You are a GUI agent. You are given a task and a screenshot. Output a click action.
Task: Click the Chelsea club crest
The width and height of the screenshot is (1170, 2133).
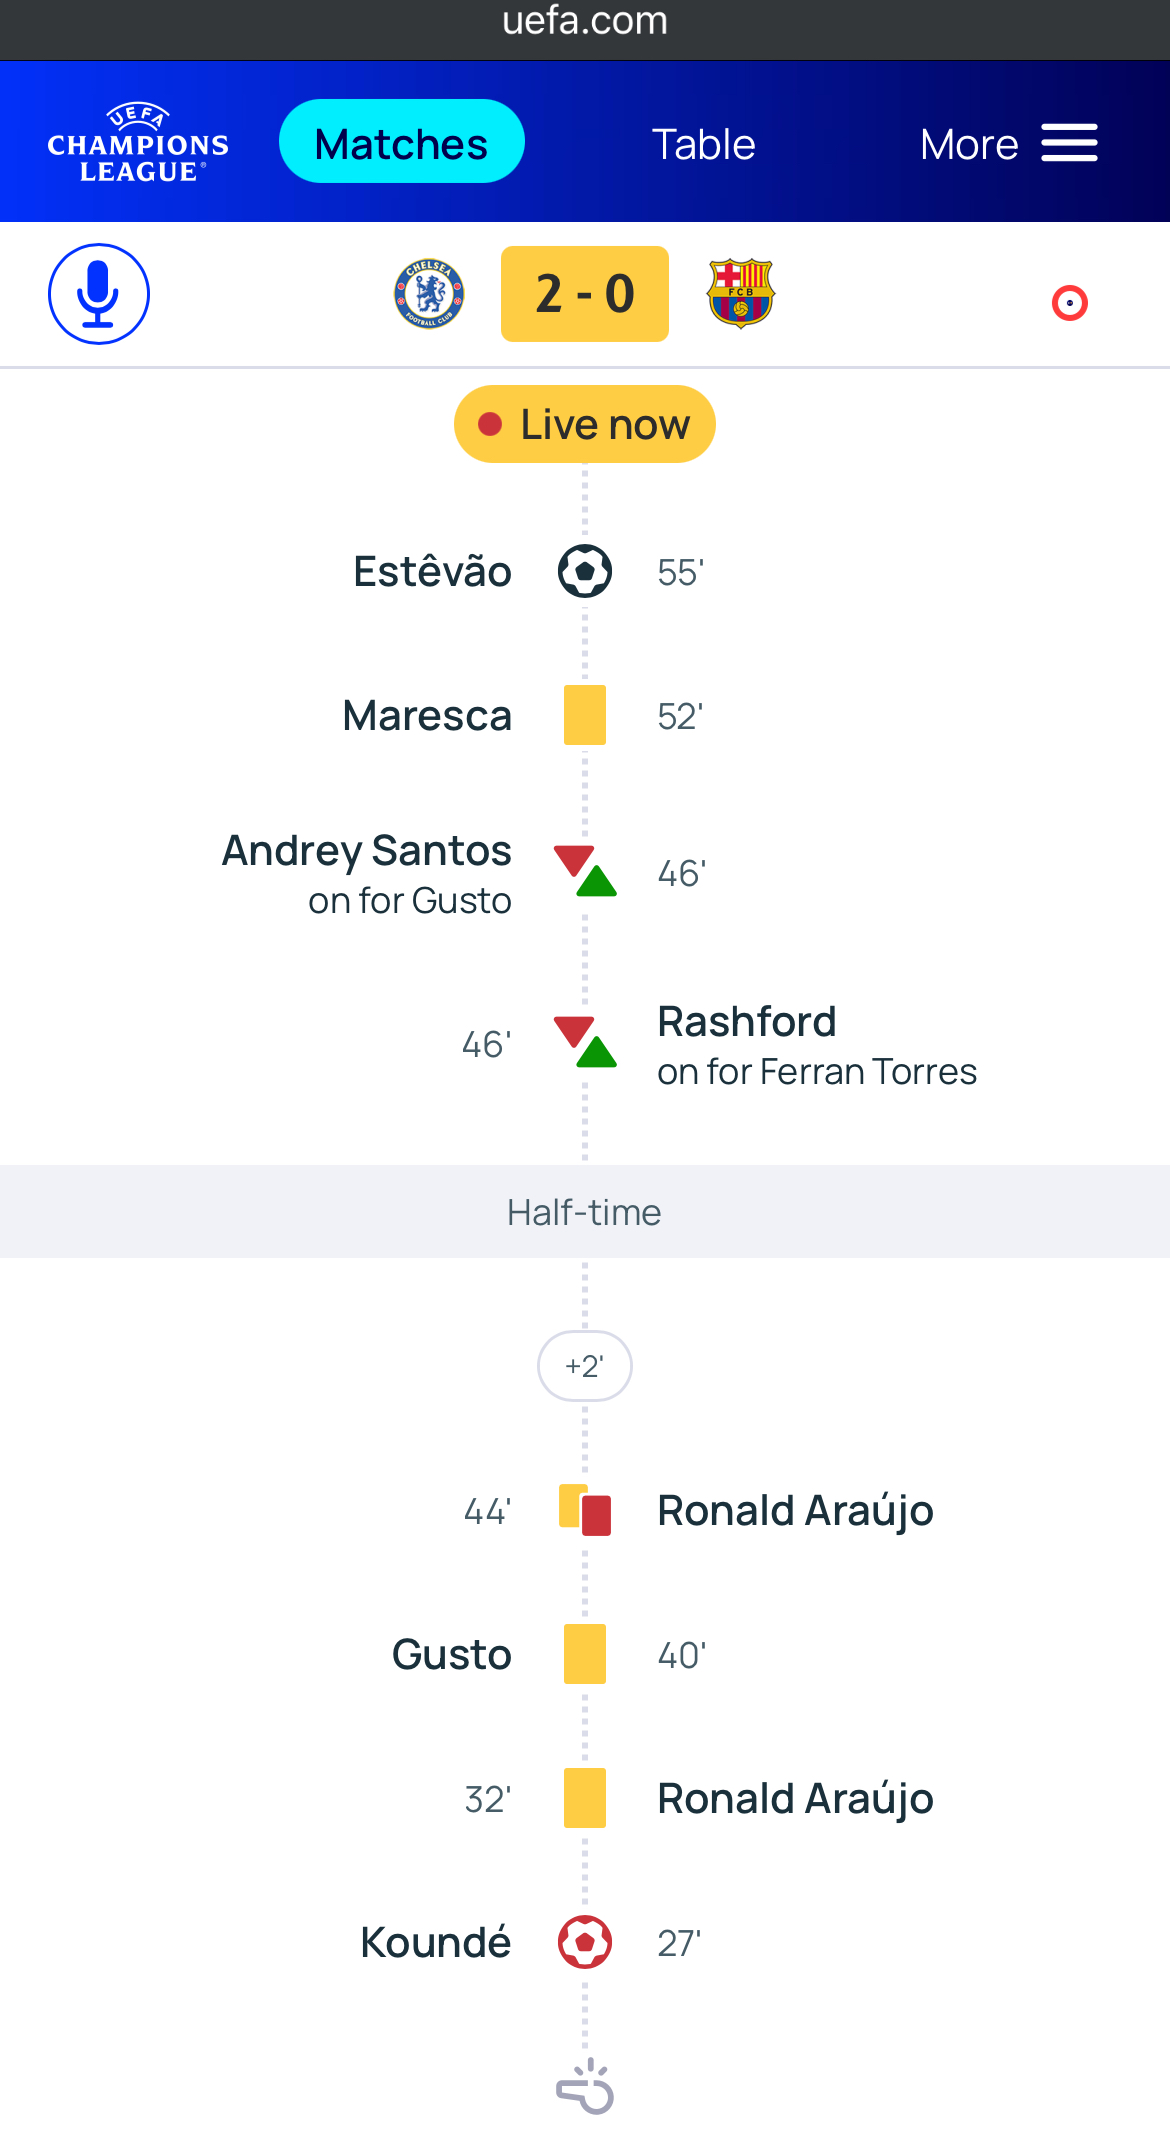(x=429, y=294)
